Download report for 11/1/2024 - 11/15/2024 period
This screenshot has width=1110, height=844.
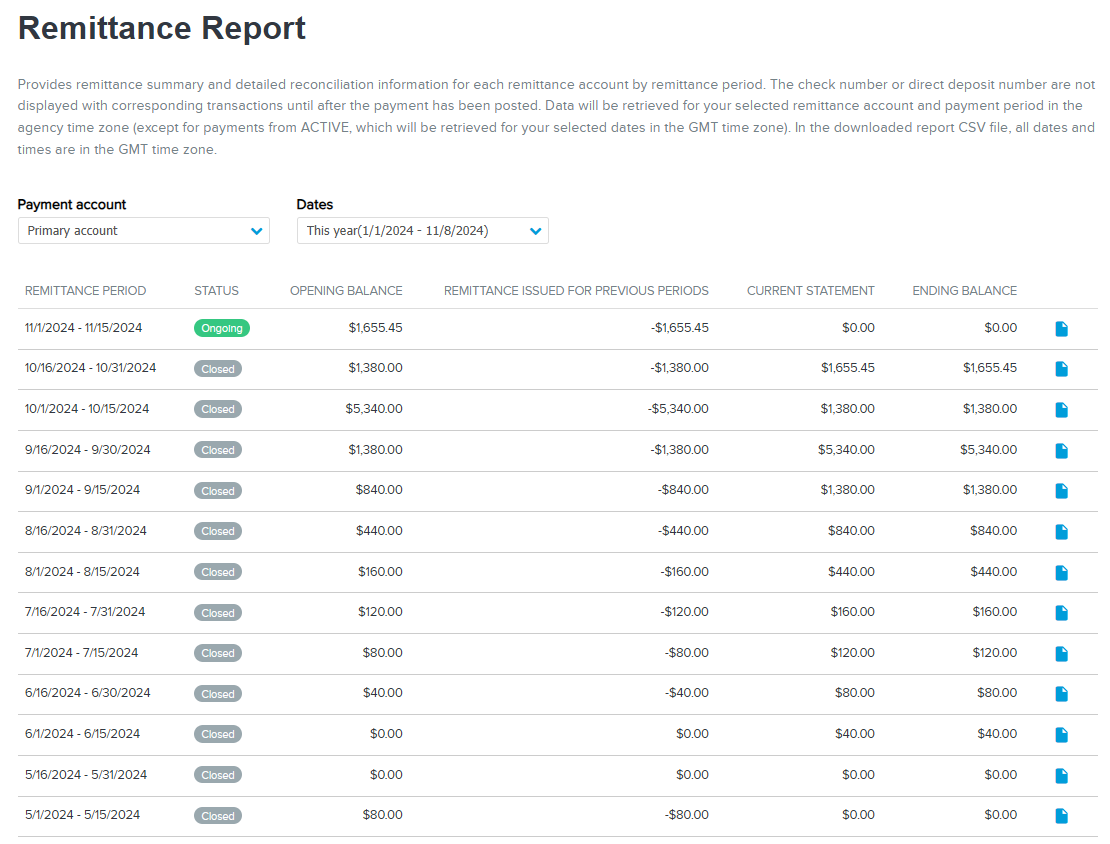pyautogui.click(x=1061, y=329)
